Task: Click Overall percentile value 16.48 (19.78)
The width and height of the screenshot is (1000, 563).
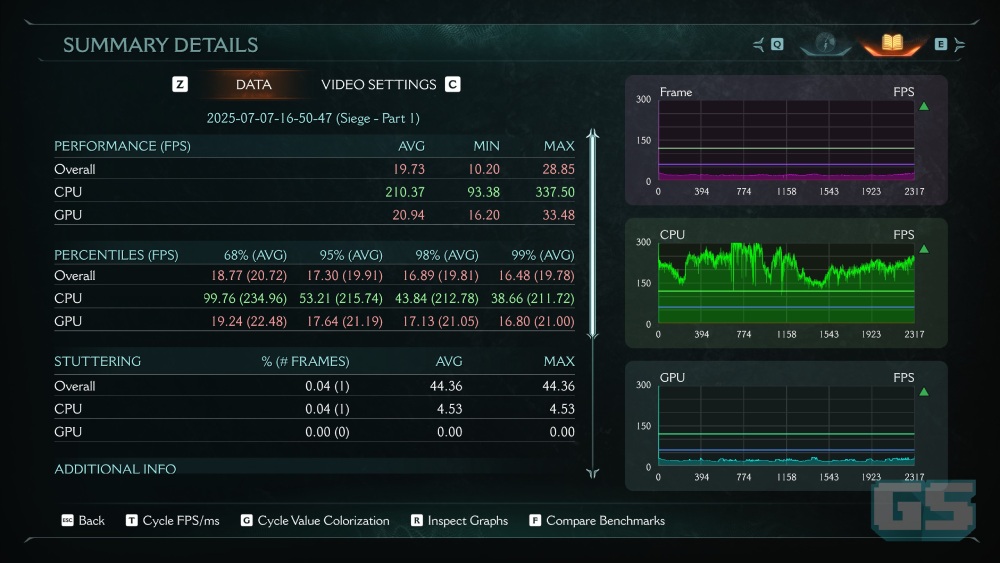Action: coord(536,275)
